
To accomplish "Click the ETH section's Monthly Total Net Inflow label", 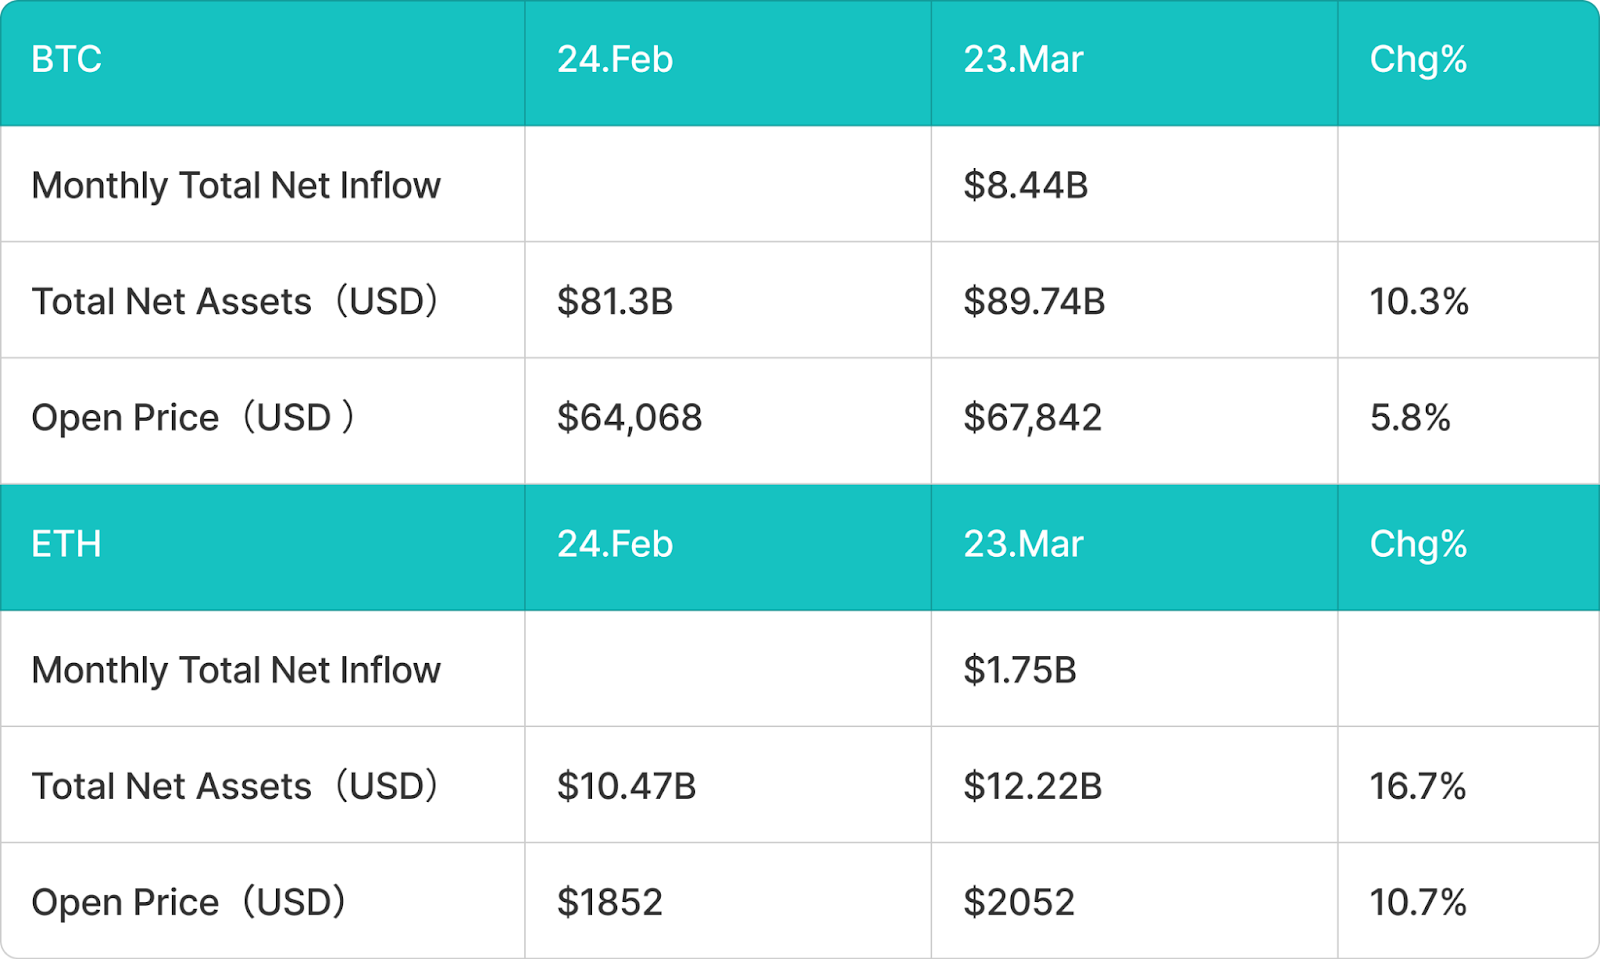I will coord(236,670).
